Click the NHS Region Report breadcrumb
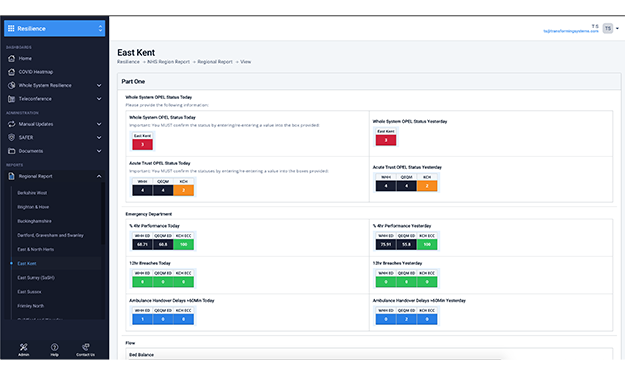Image resolution: width=625 pixels, height=375 pixels. [169, 62]
